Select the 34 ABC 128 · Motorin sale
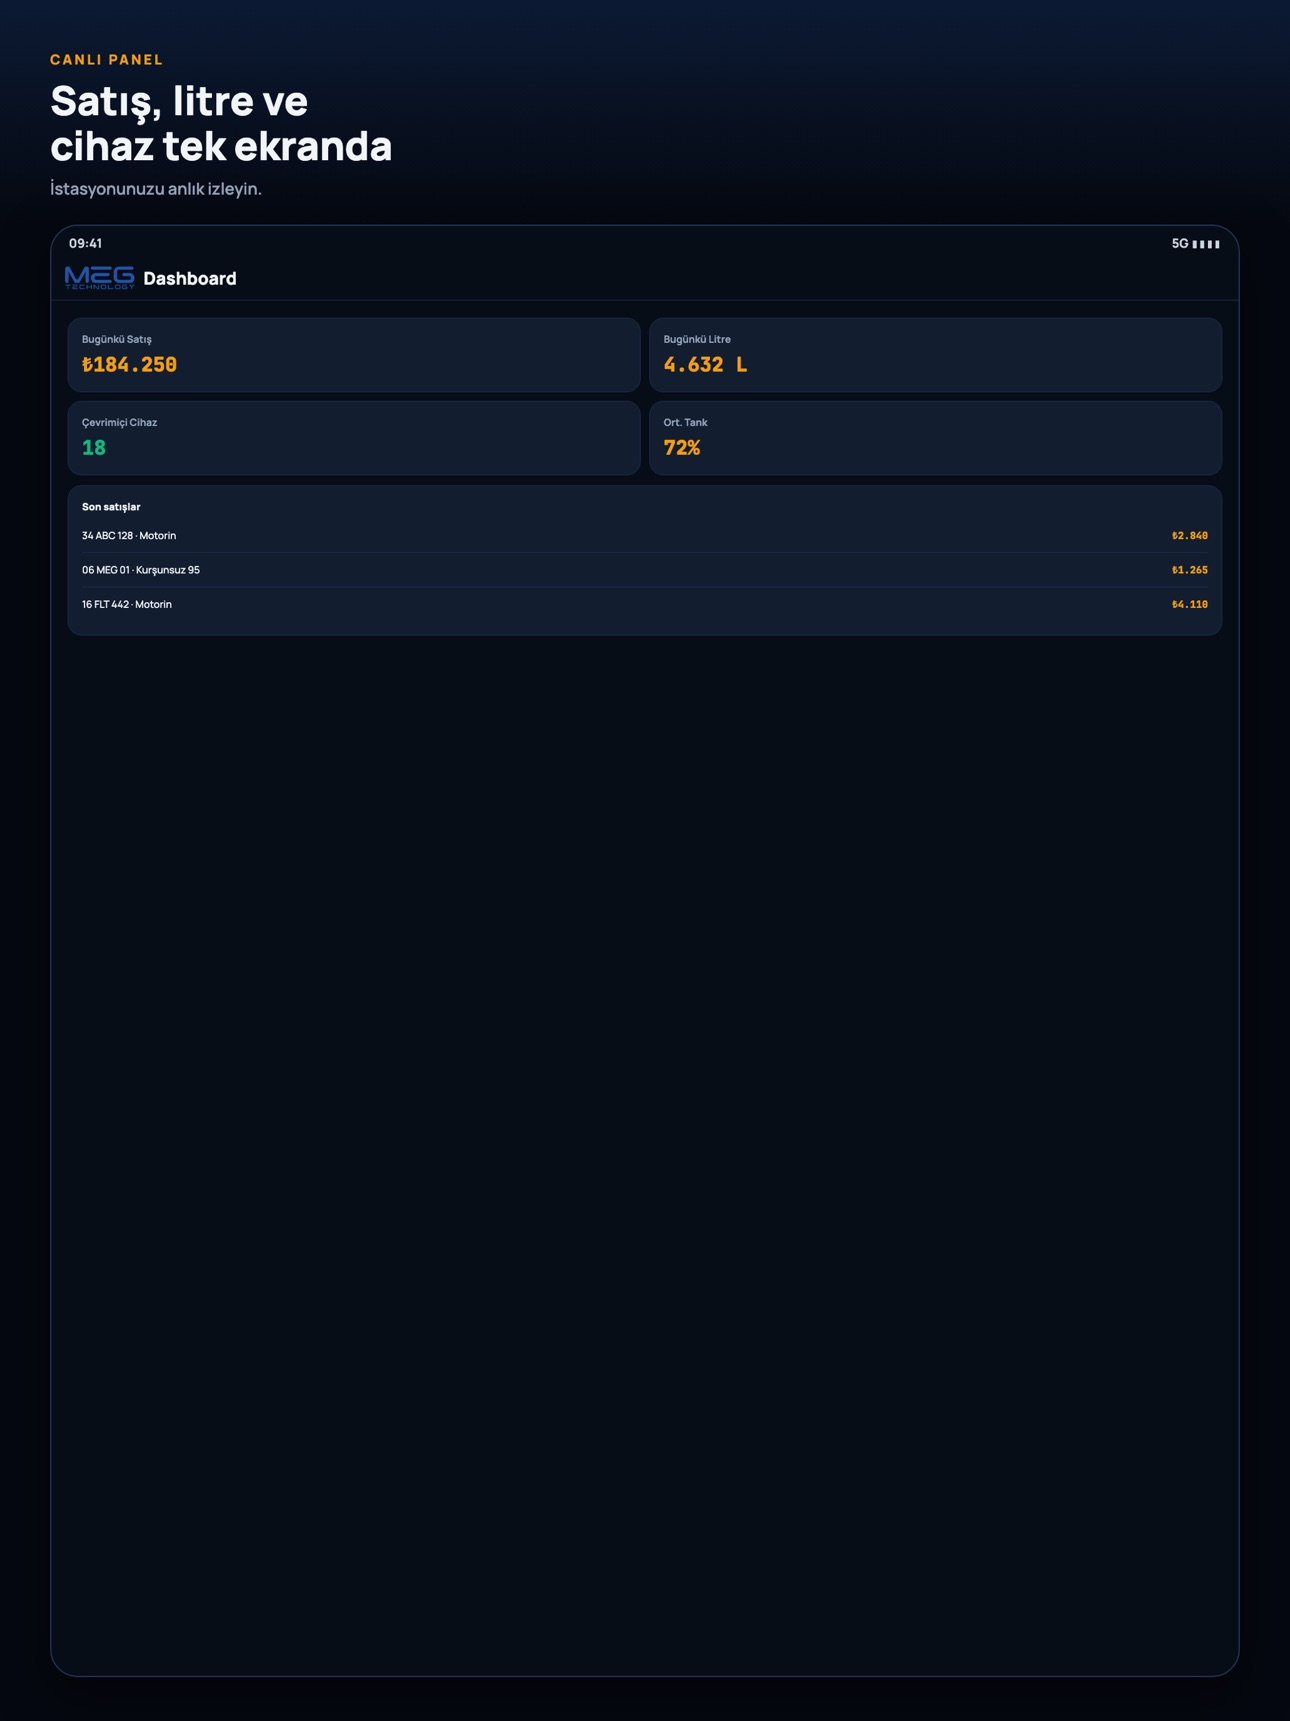 click(645, 536)
